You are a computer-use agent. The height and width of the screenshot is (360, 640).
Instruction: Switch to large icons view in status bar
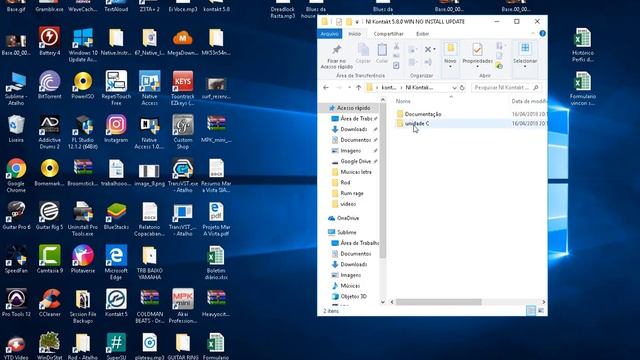point(541,311)
